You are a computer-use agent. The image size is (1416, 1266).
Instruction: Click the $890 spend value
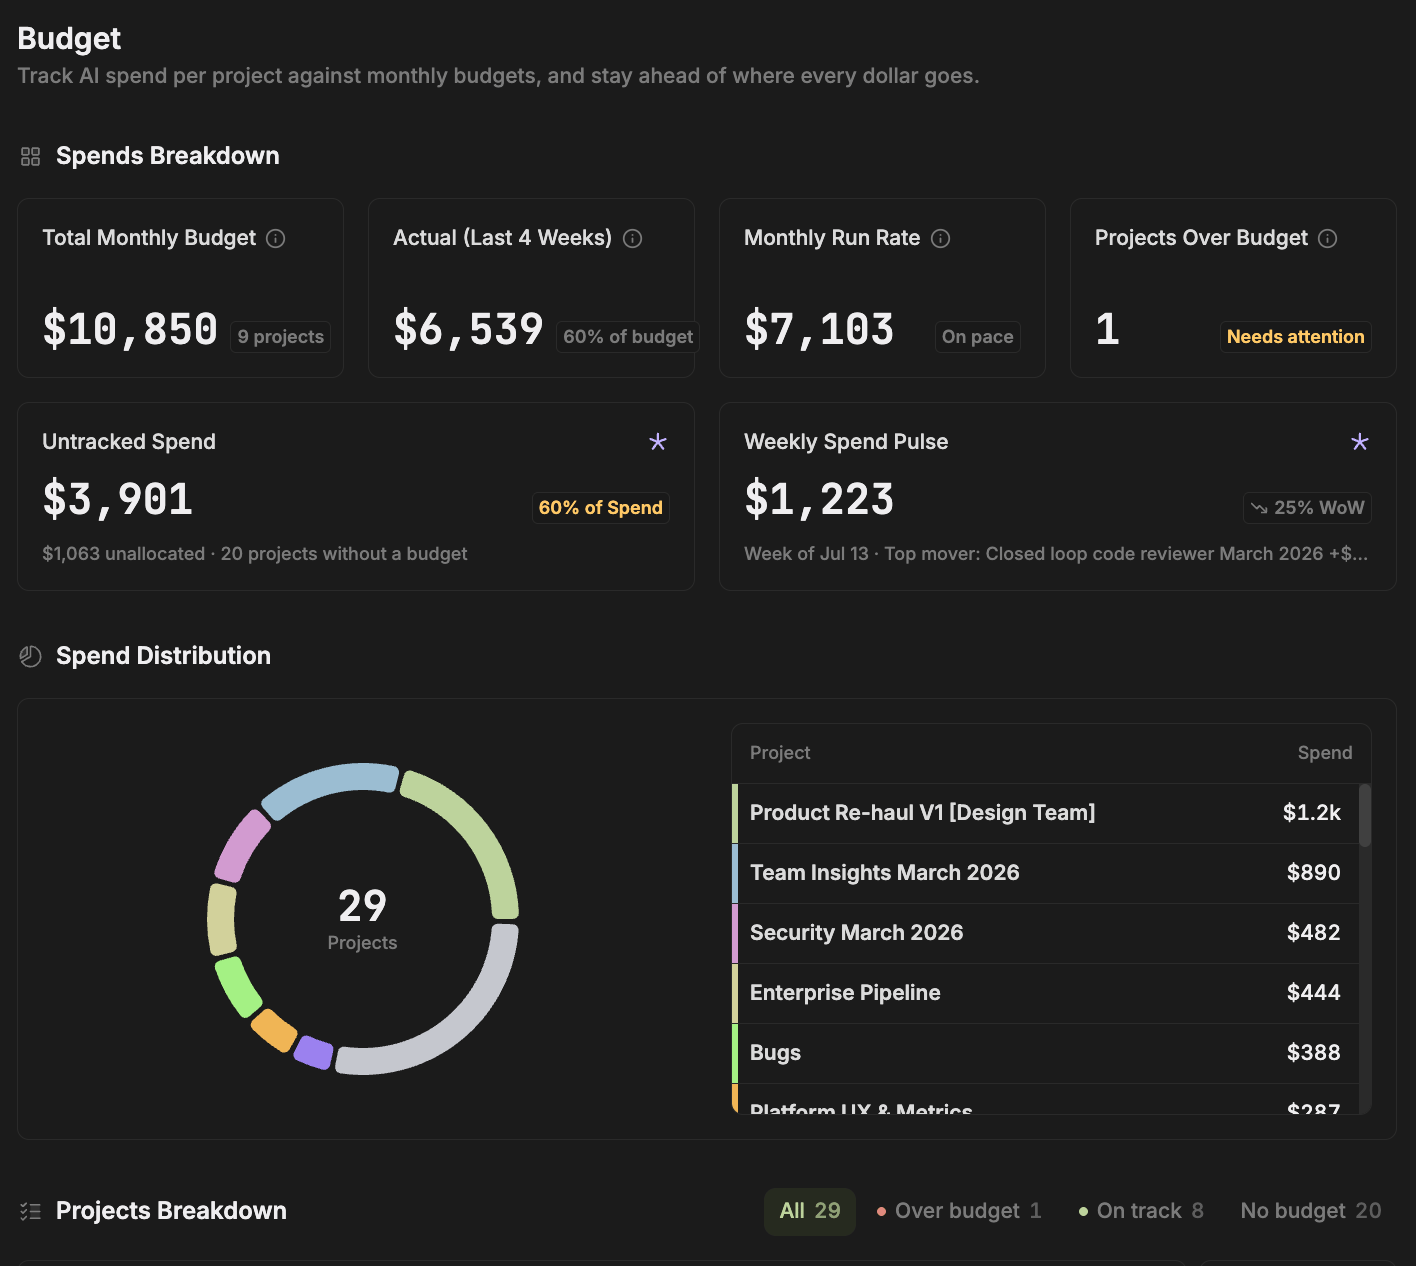click(1313, 873)
